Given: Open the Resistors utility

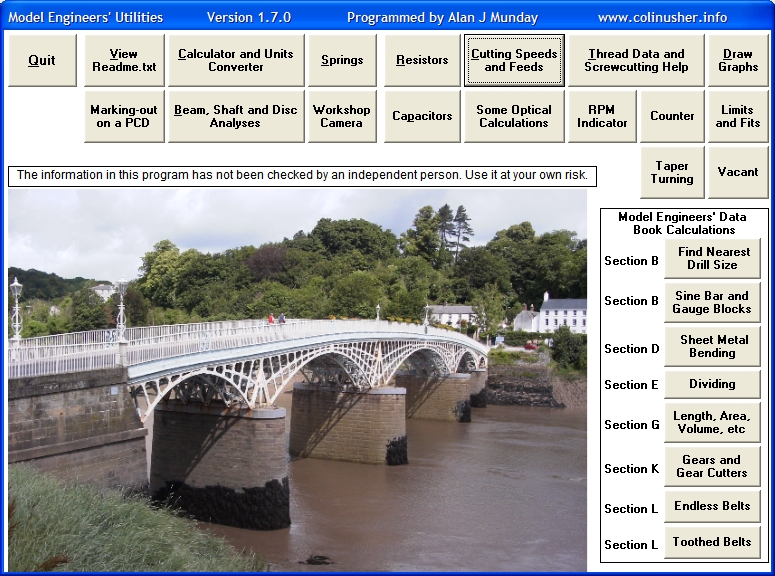Looking at the screenshot, I should click(x=422, y=60).
